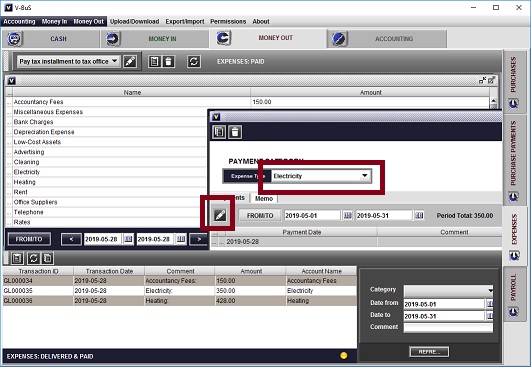Click the Comment input field
The width and height of the screenshot is (531, 367).
pyautogui.click(x=448, y=327)
